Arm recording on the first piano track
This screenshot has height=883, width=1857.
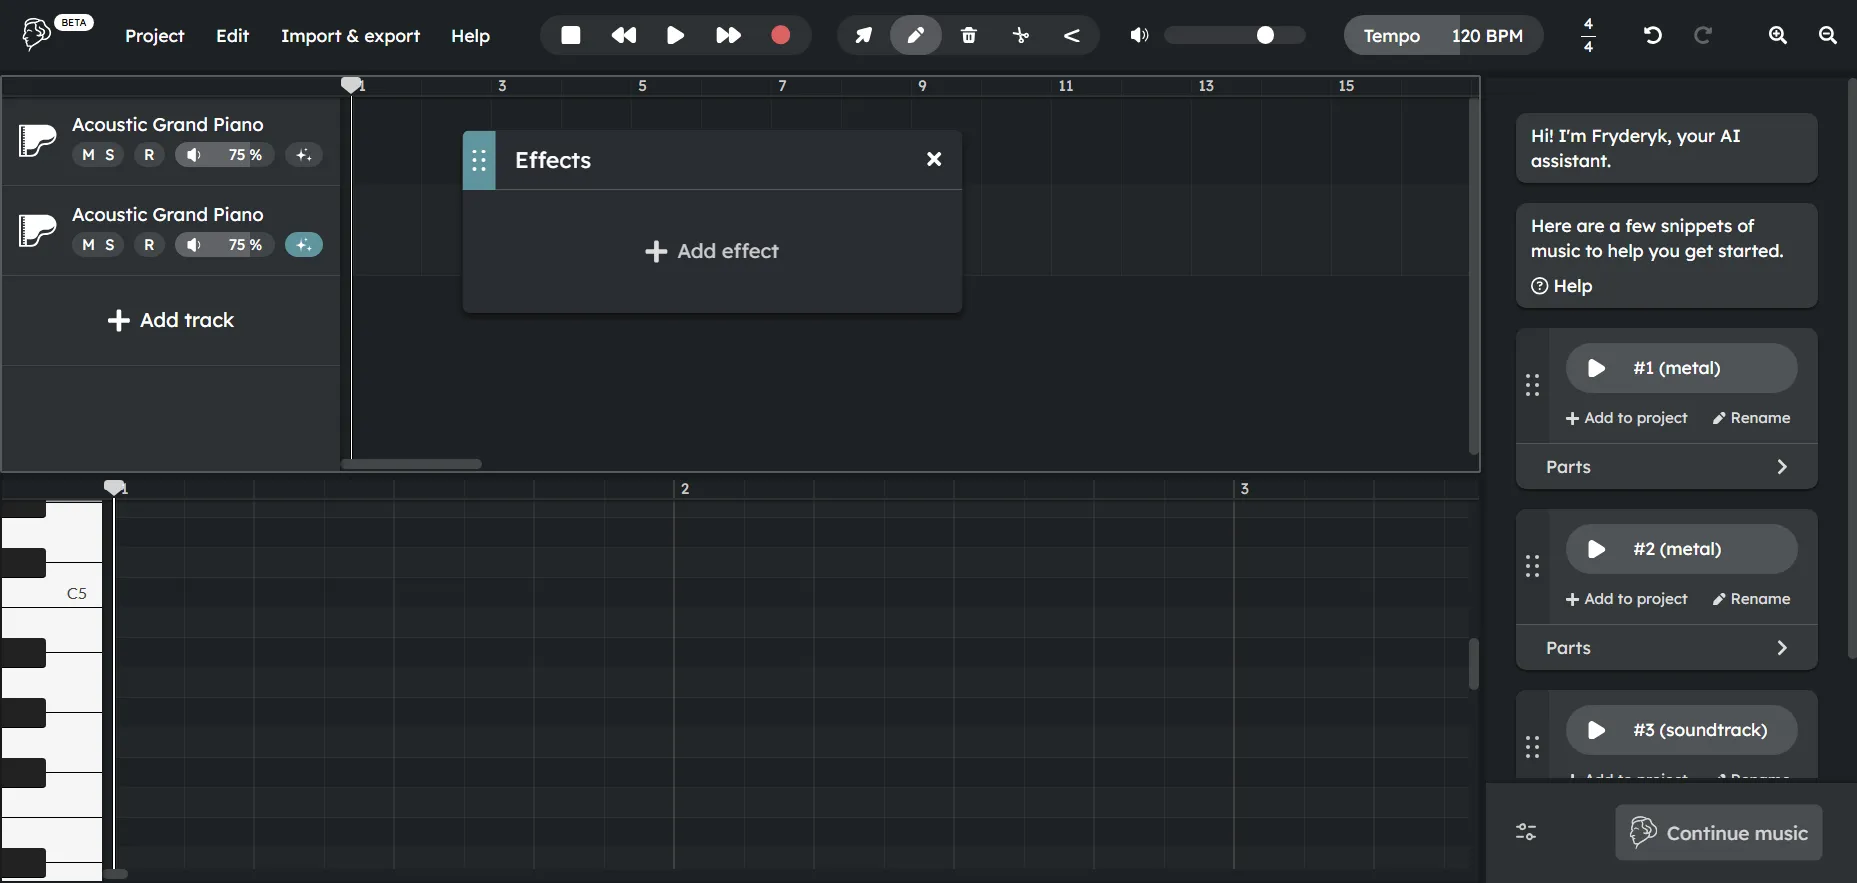click(149, 155)
